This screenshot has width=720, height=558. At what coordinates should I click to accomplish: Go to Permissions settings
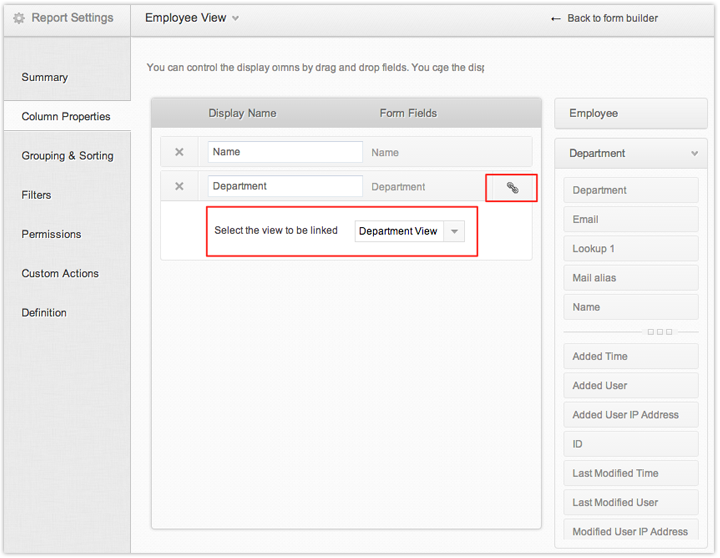(x=51, y=234)
